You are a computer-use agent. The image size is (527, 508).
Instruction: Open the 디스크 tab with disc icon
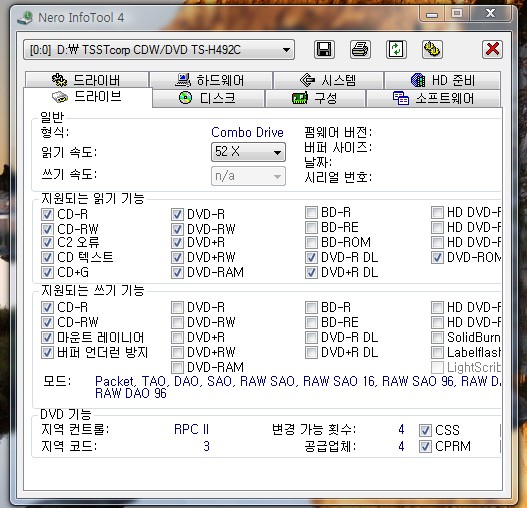[208, 98]
